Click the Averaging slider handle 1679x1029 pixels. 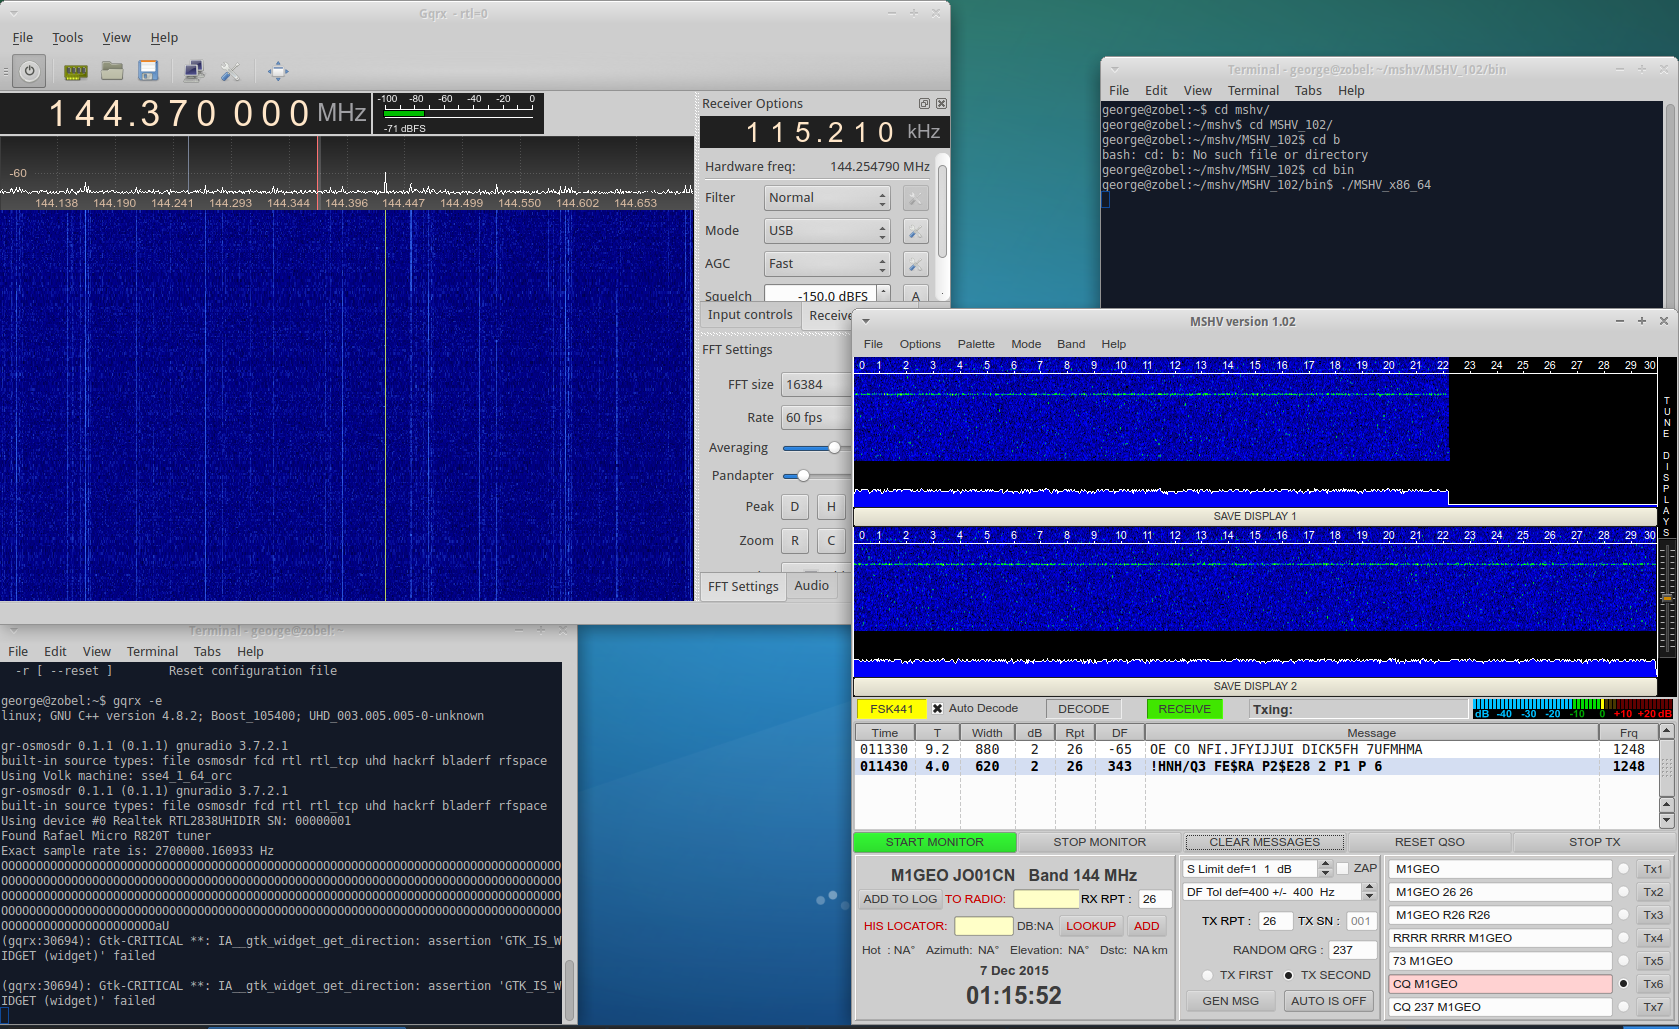tap(834, 448)
